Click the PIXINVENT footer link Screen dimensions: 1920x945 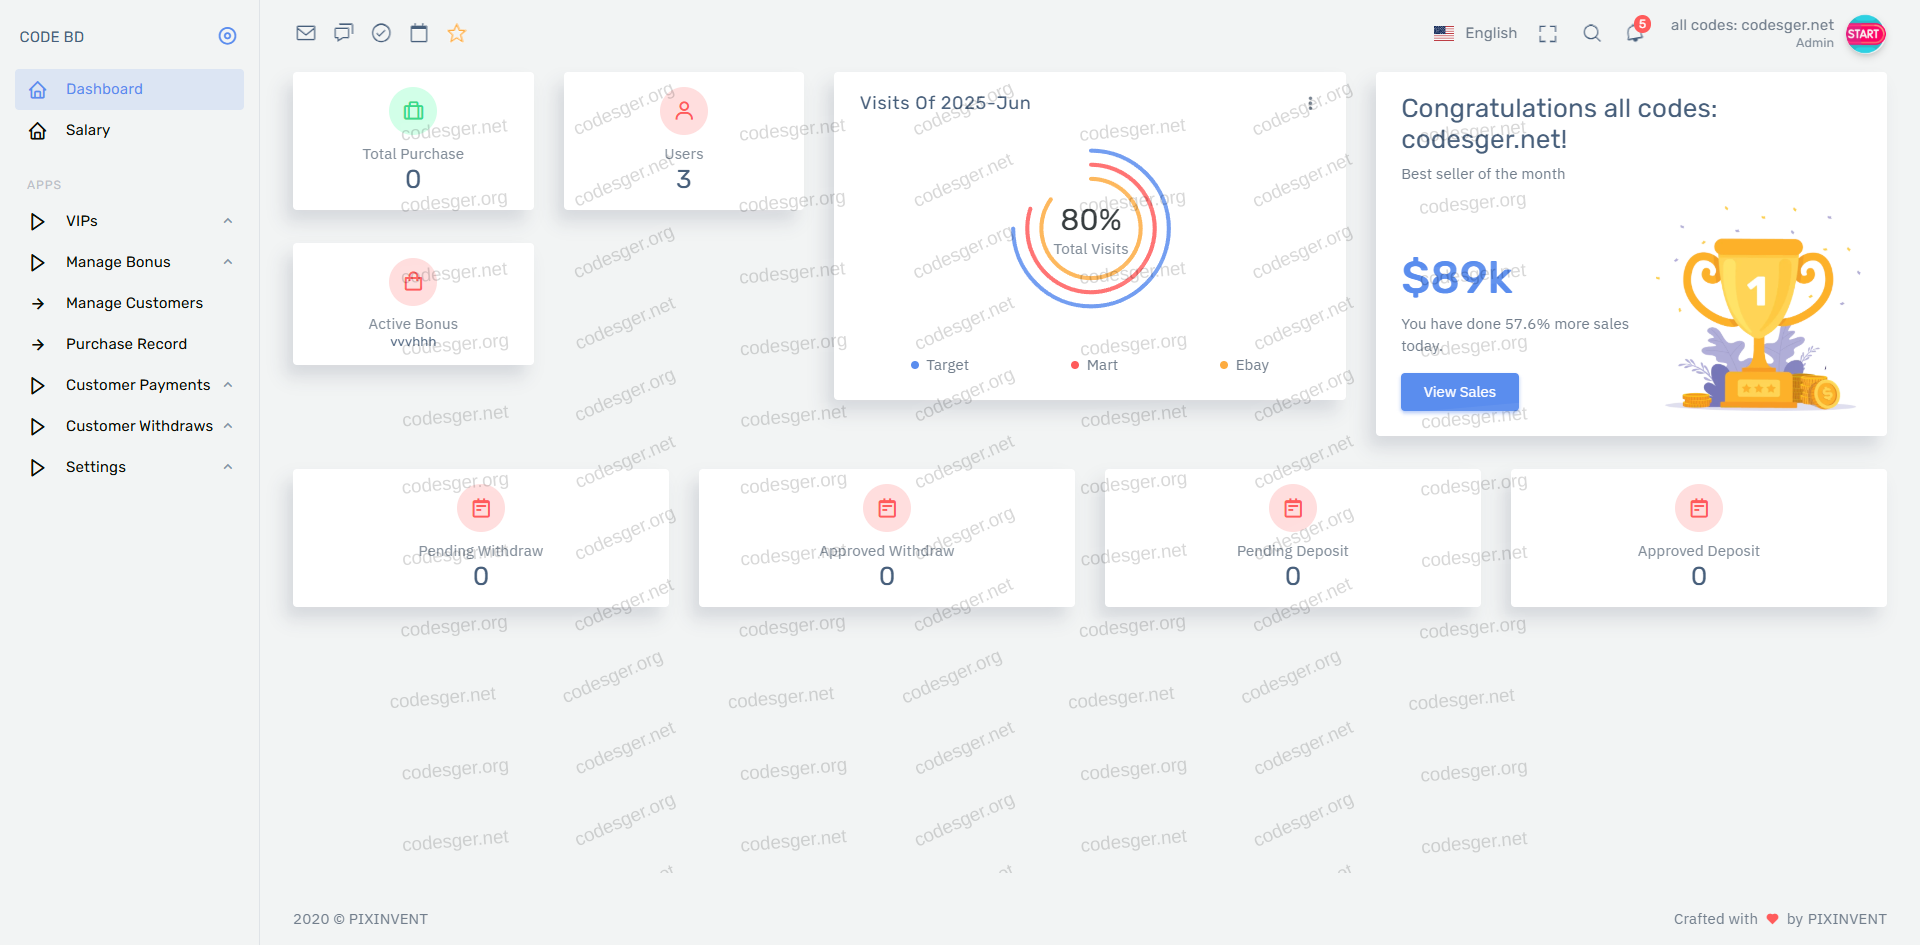click(388, 919)
